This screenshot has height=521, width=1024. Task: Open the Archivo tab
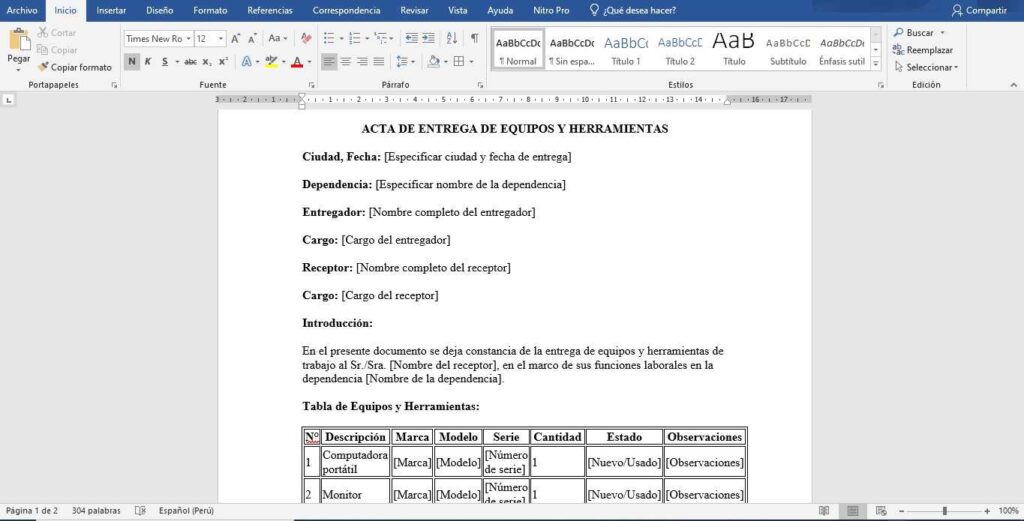click(22, 10)
